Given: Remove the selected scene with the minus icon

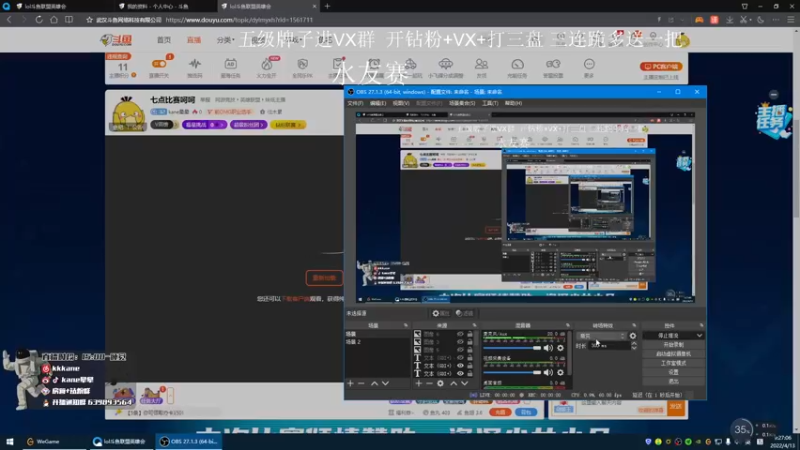Looking at the screenshot, I should 361,383.
